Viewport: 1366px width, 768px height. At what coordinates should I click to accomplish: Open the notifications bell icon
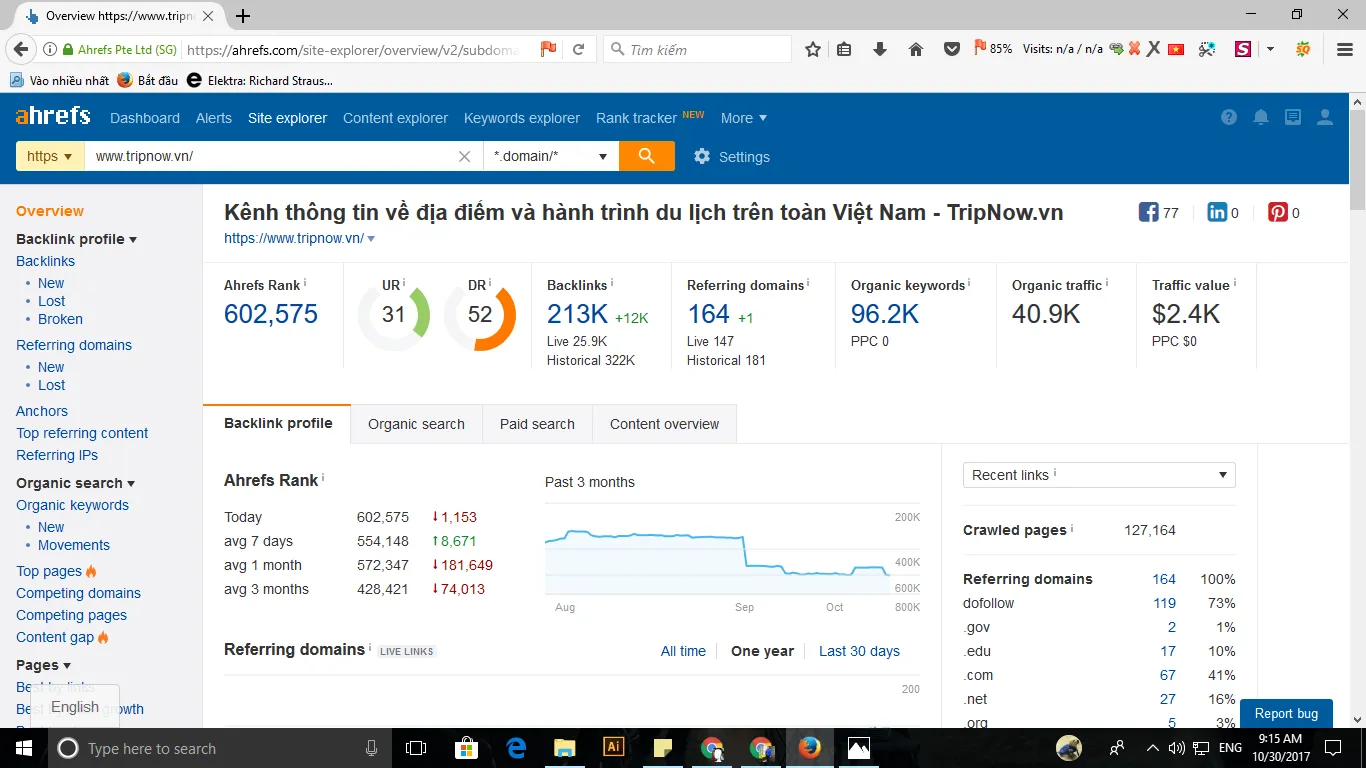pyautogui.click(x=1261, y=118)
